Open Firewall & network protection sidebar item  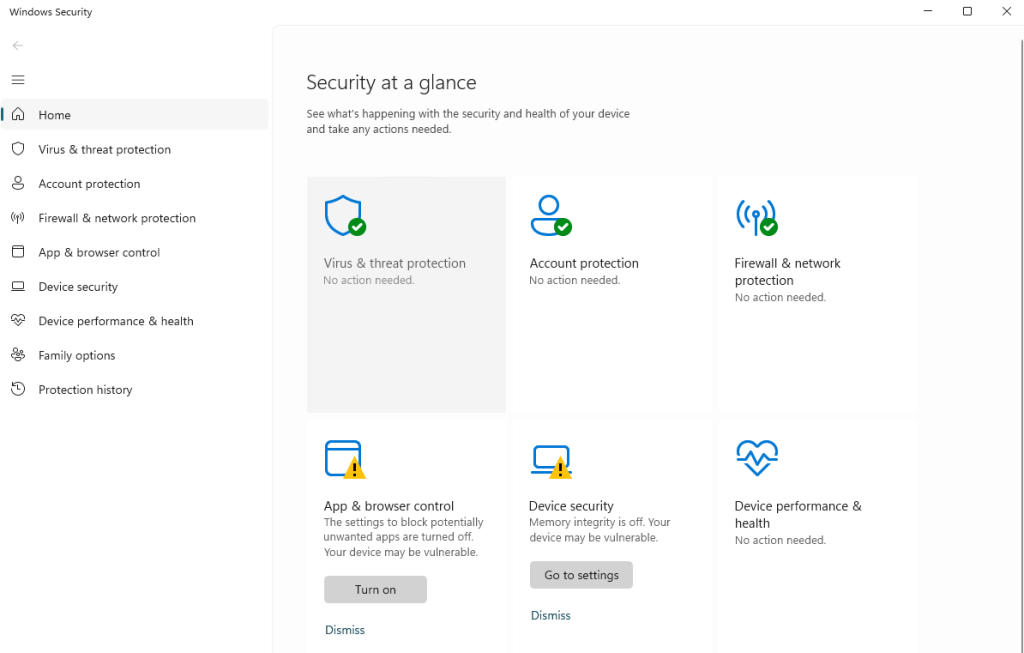tap(135, 217)
